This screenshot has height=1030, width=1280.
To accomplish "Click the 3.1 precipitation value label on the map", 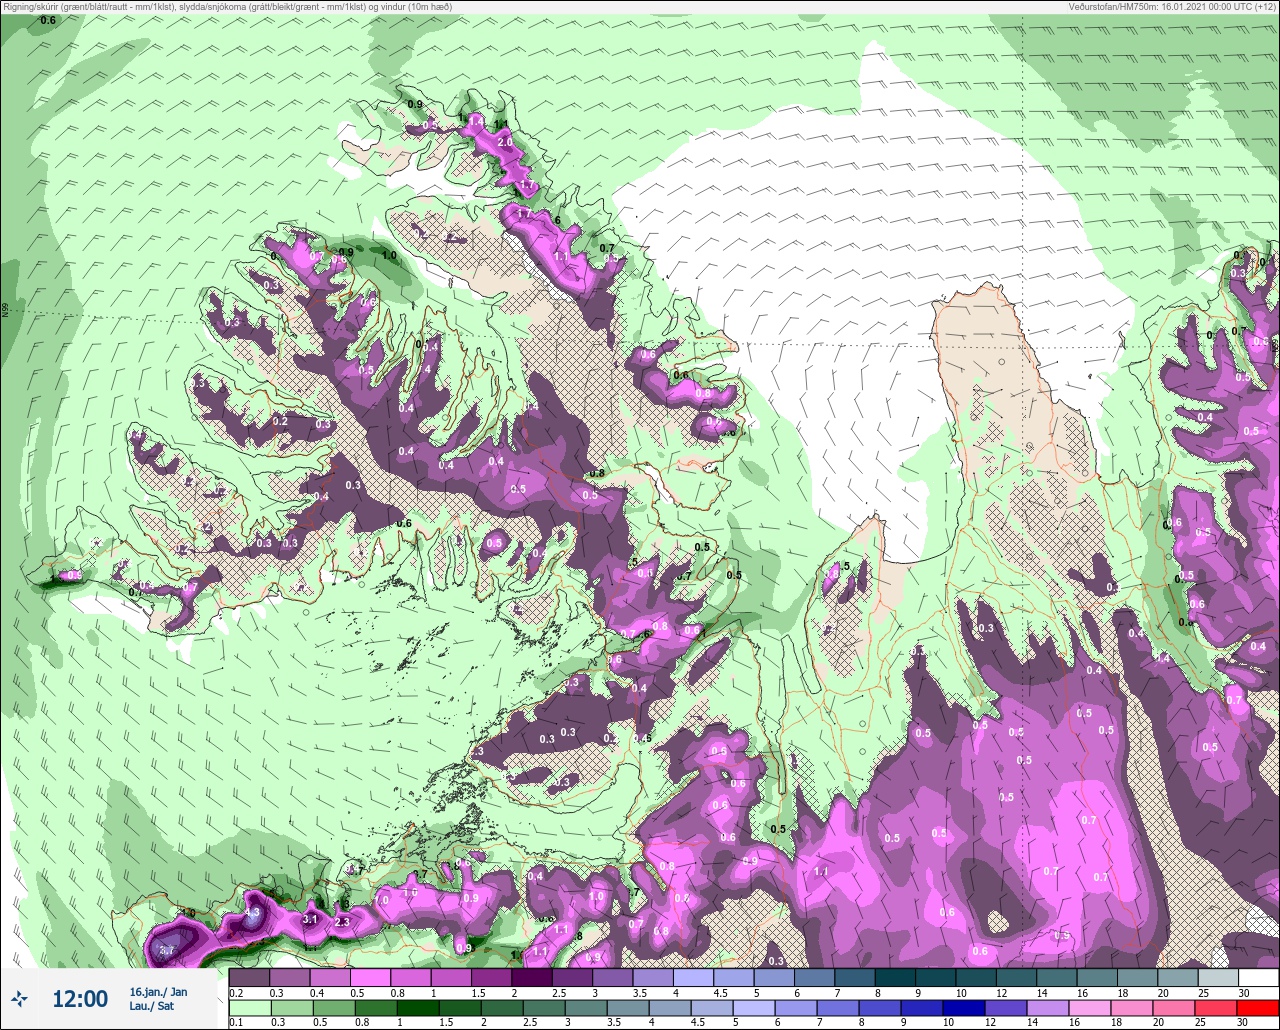I will (310, 919).
